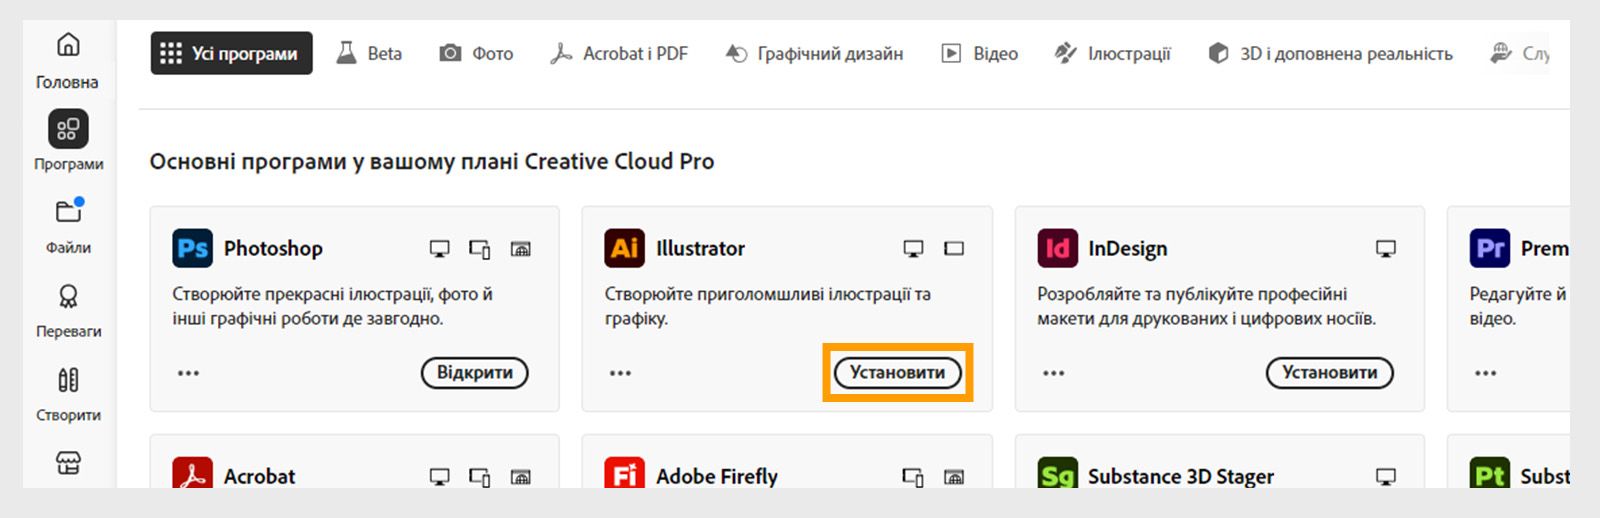The width and height of the screenshot is (1600, 518).
Task: Click Acrobat desktop platform icon
Action: [439, 477]
